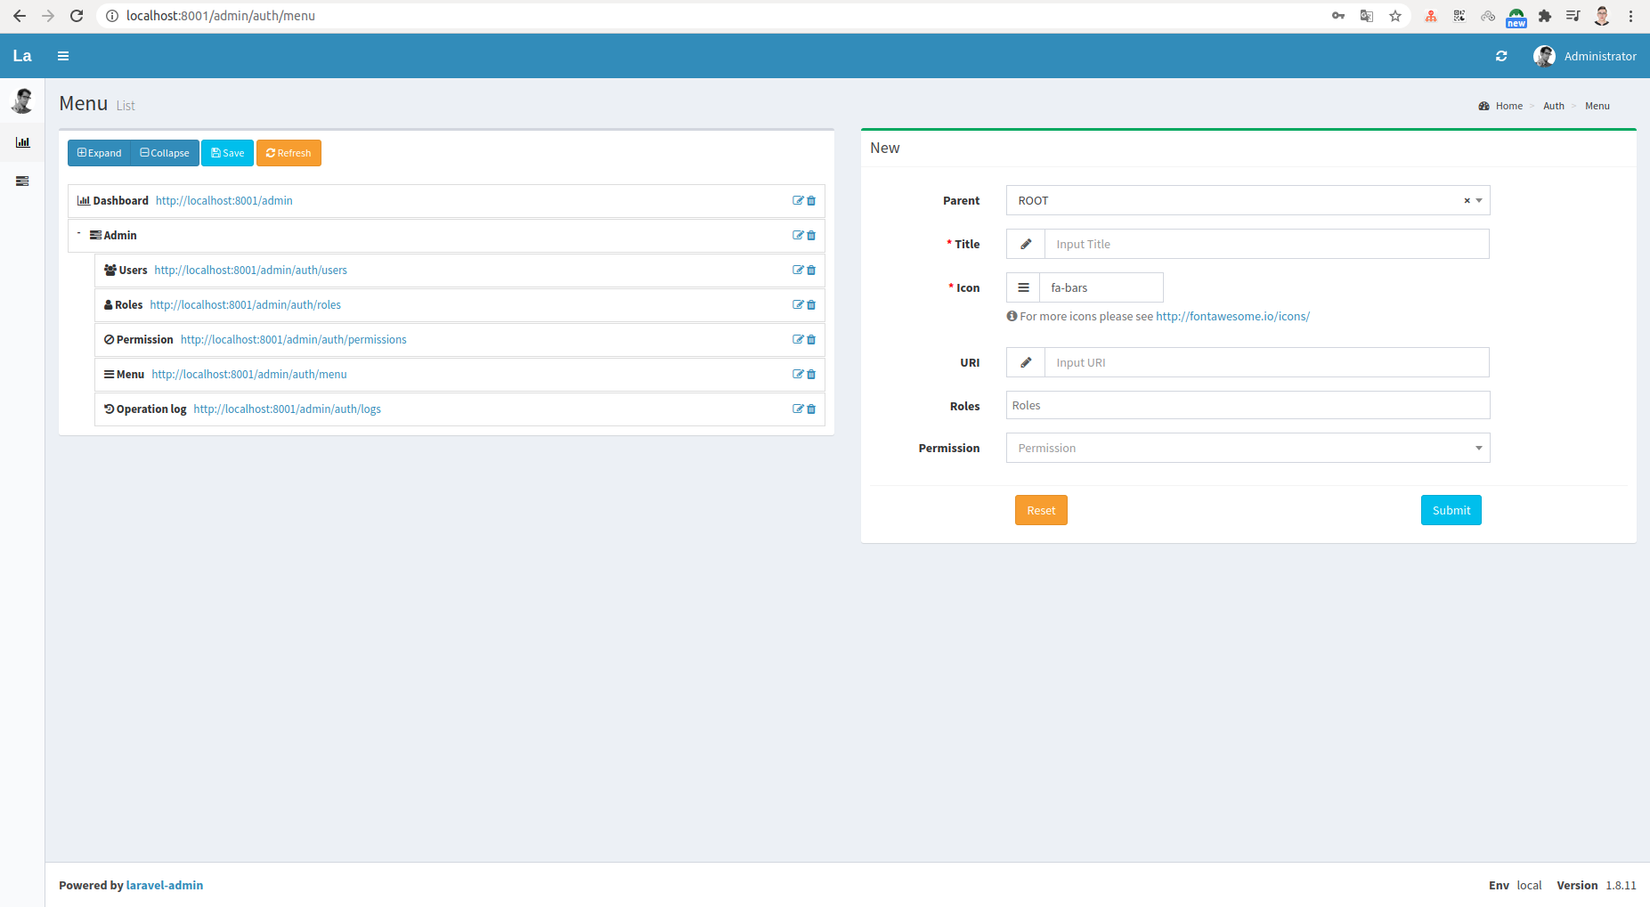This screenshot has height=907, width=1650.
Task: Go back in browser
Action: pos(19,16)
